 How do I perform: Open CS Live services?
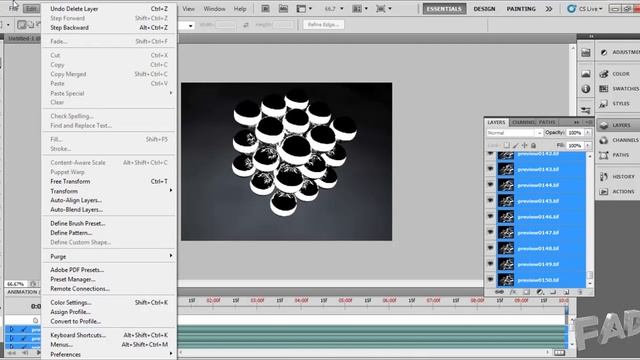tap(585, 9)
